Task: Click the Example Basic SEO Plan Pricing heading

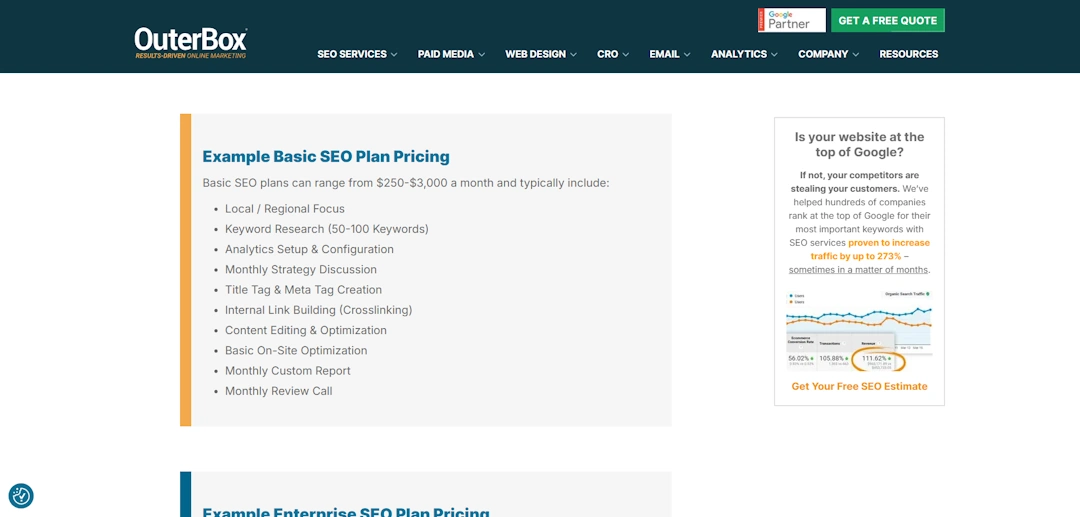Action: click(326, 156)
